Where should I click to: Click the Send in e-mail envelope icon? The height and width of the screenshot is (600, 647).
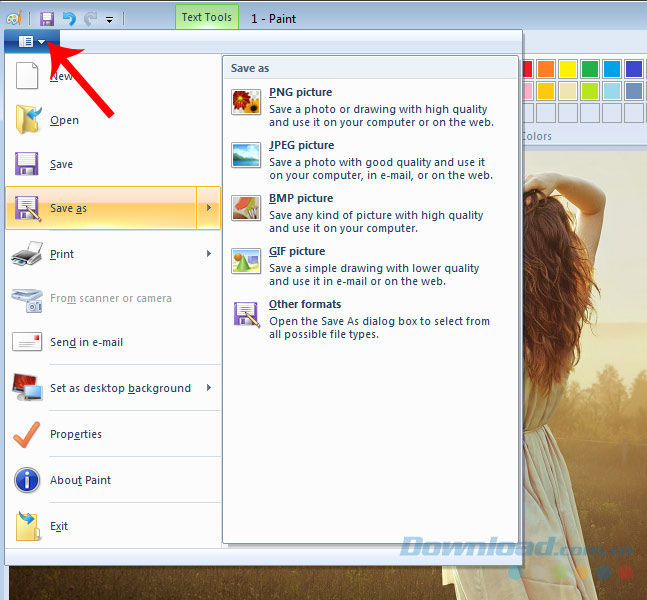[27, 342]
